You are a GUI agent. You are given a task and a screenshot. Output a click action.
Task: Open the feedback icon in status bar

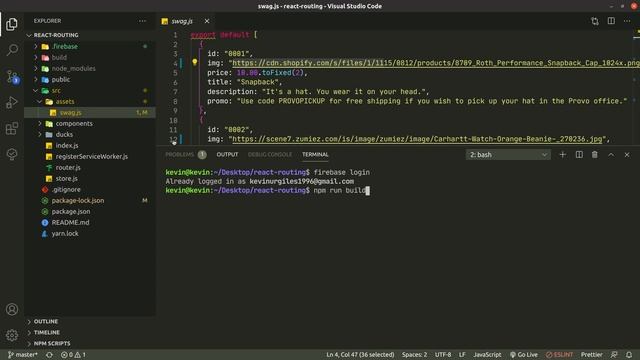click(x=614, y=355)
